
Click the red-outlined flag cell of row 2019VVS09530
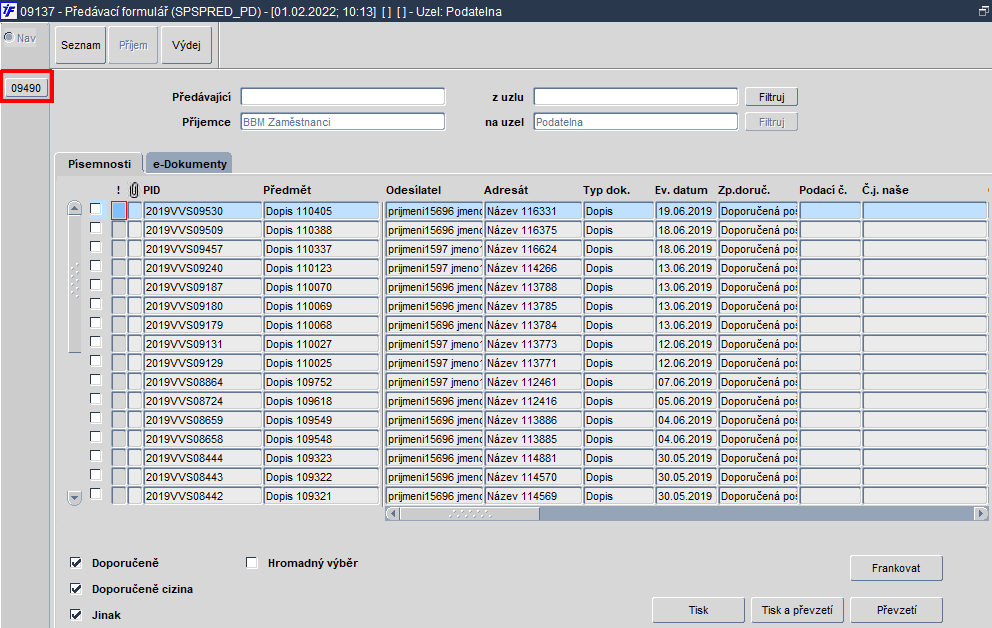tap(119, 211)
